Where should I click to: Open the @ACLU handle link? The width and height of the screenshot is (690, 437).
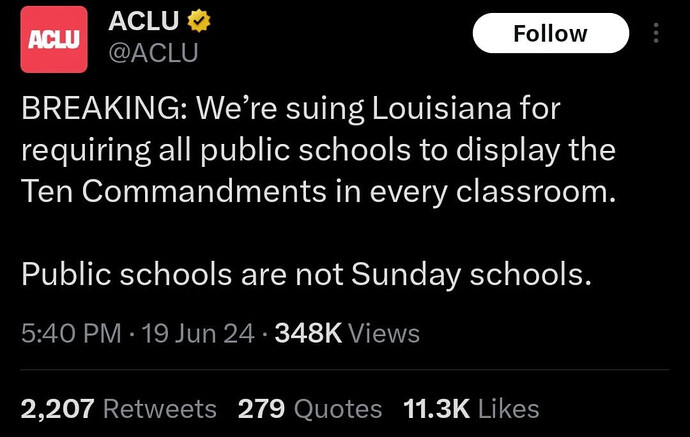(152, 54)
